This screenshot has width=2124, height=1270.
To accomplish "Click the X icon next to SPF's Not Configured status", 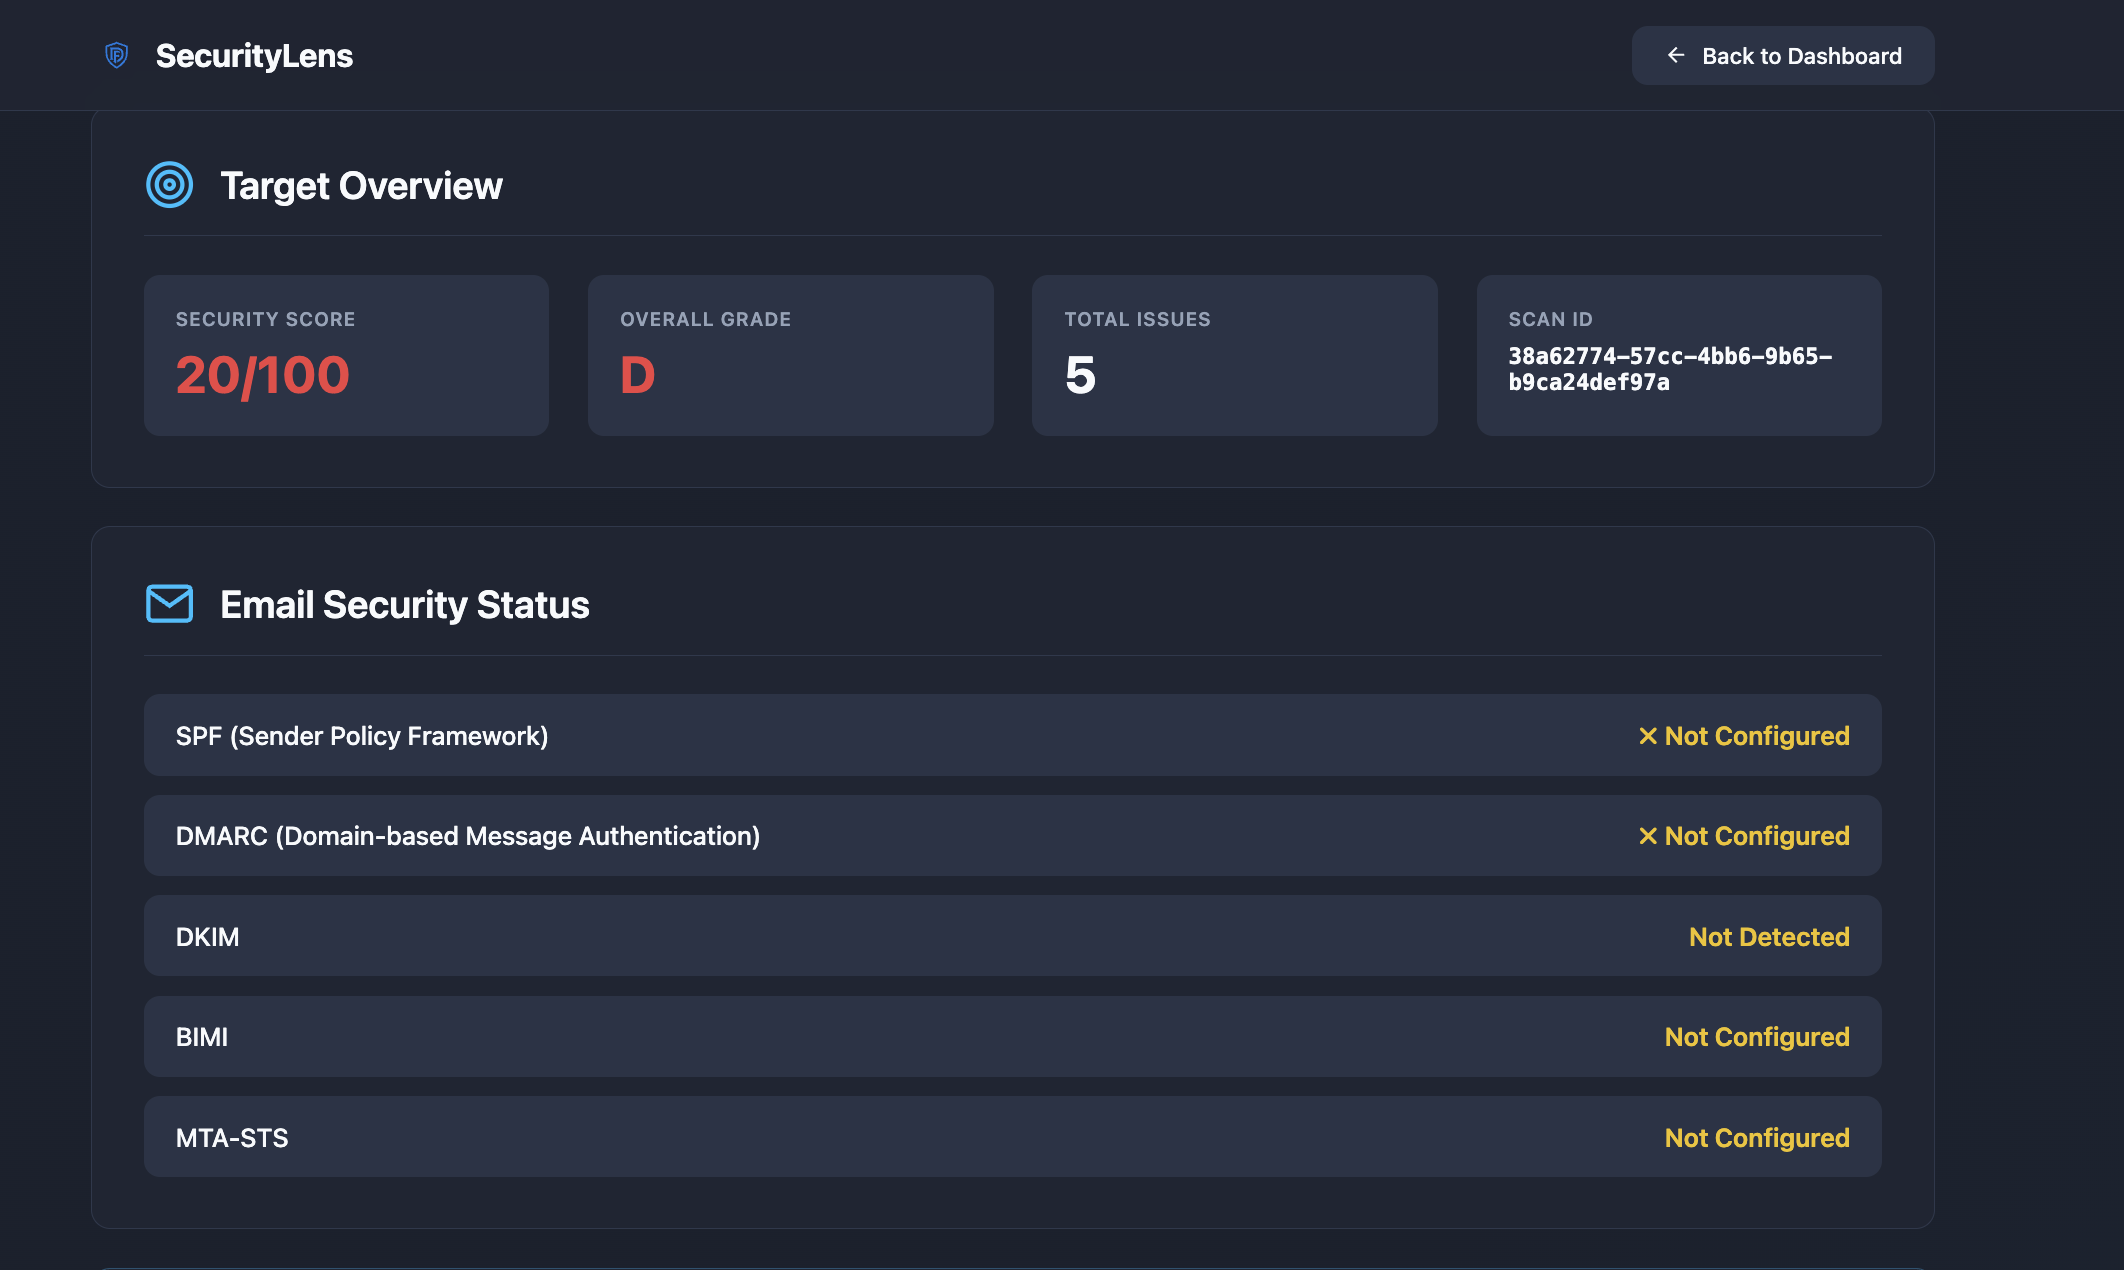I will point(1646,736).
